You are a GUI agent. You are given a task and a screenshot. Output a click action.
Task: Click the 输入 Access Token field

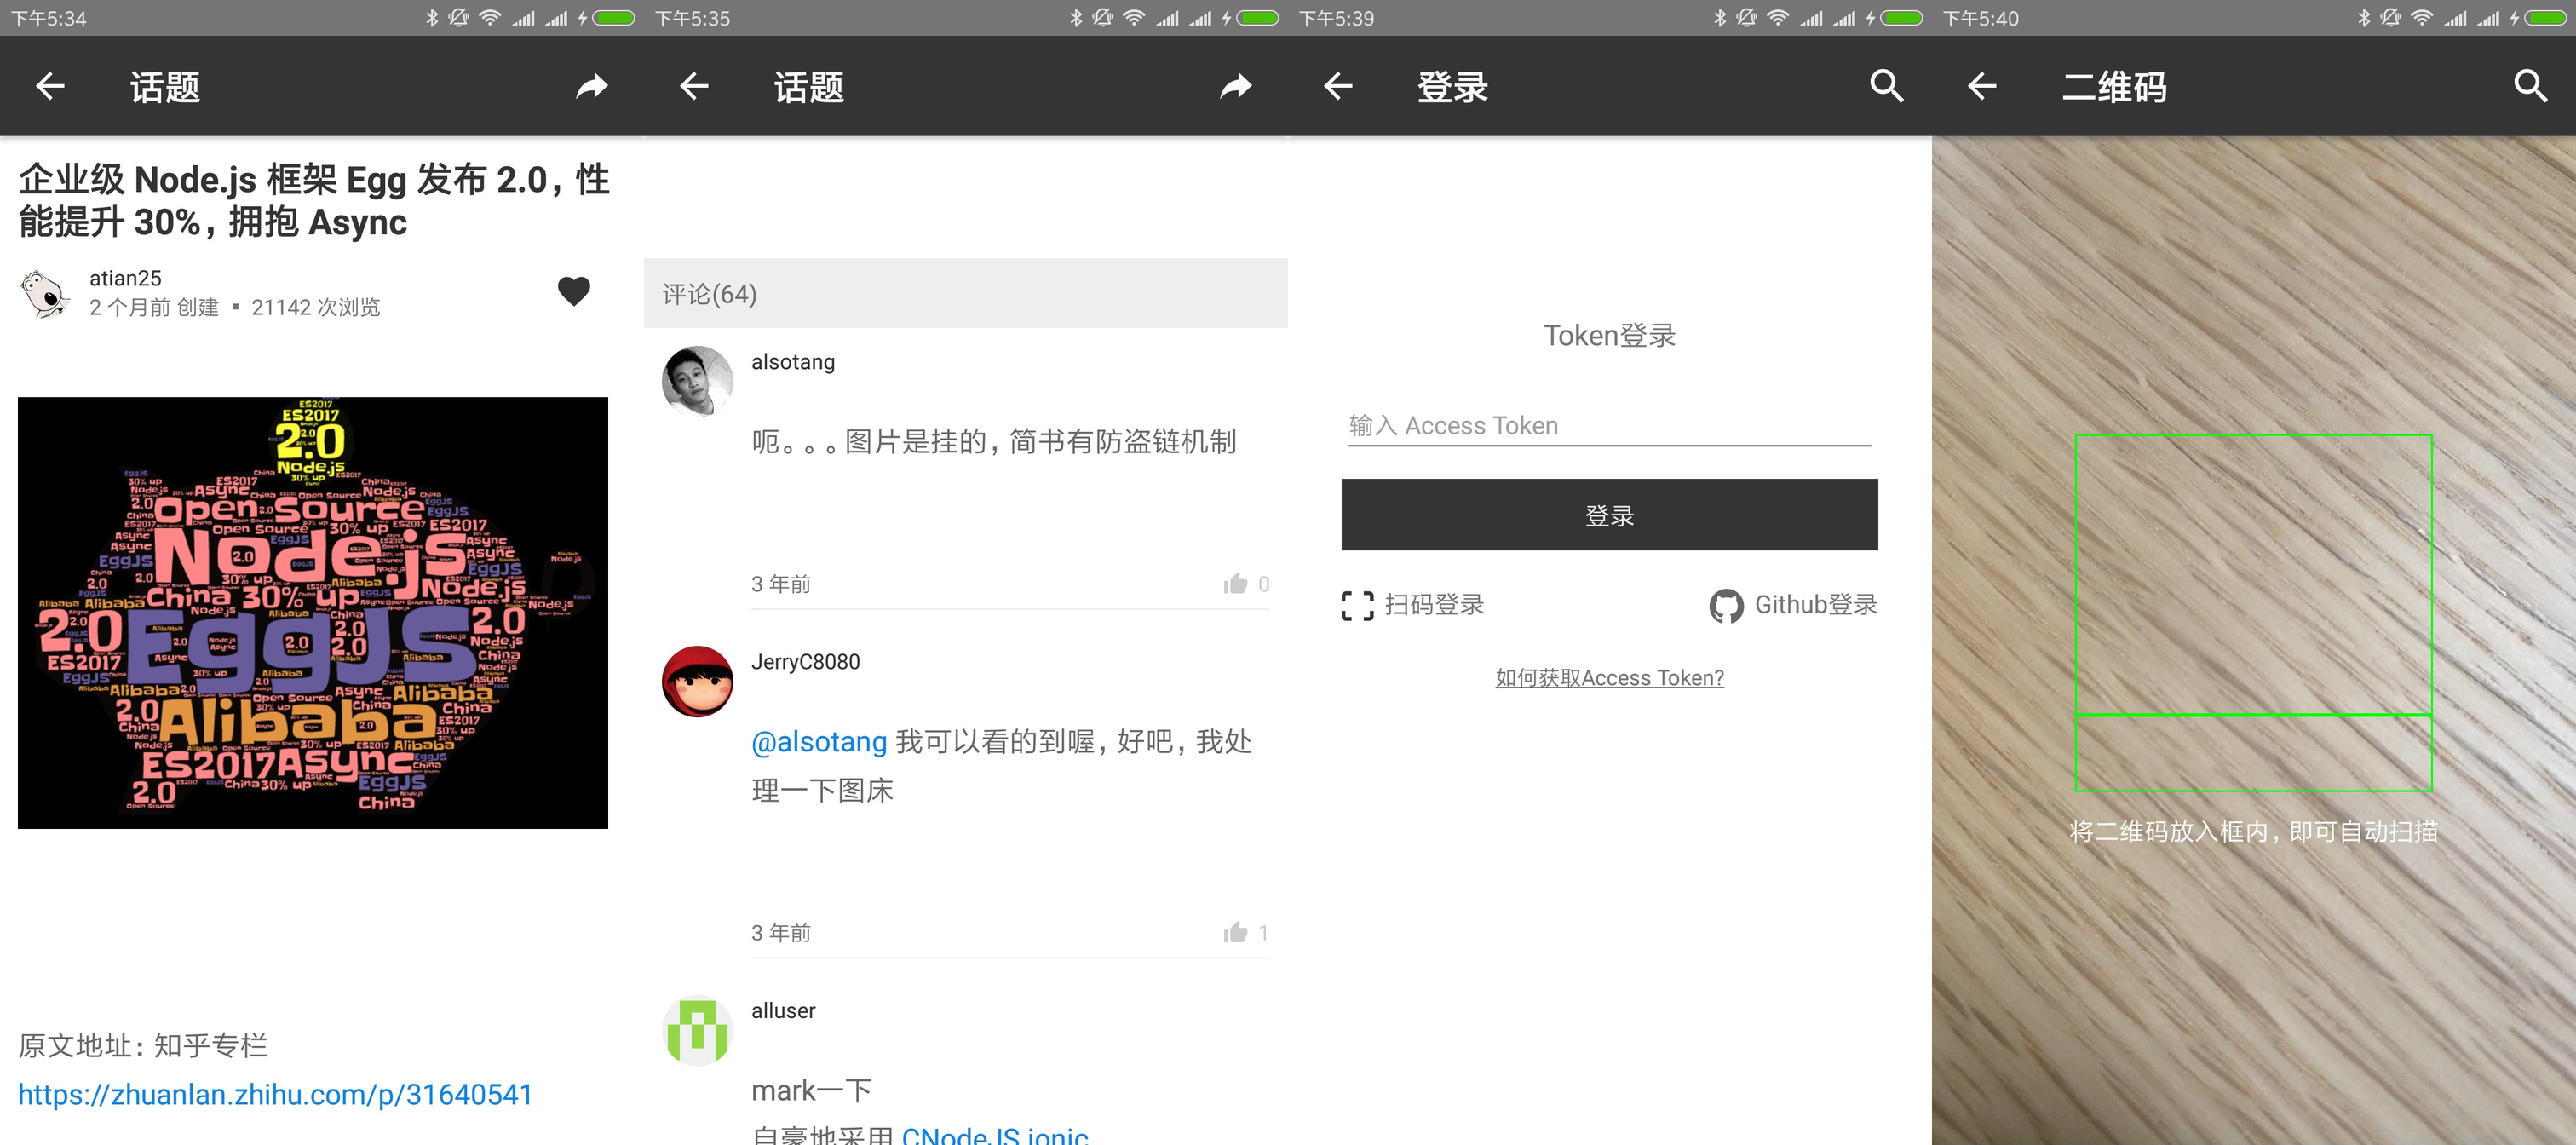[x=1608, y=426]
